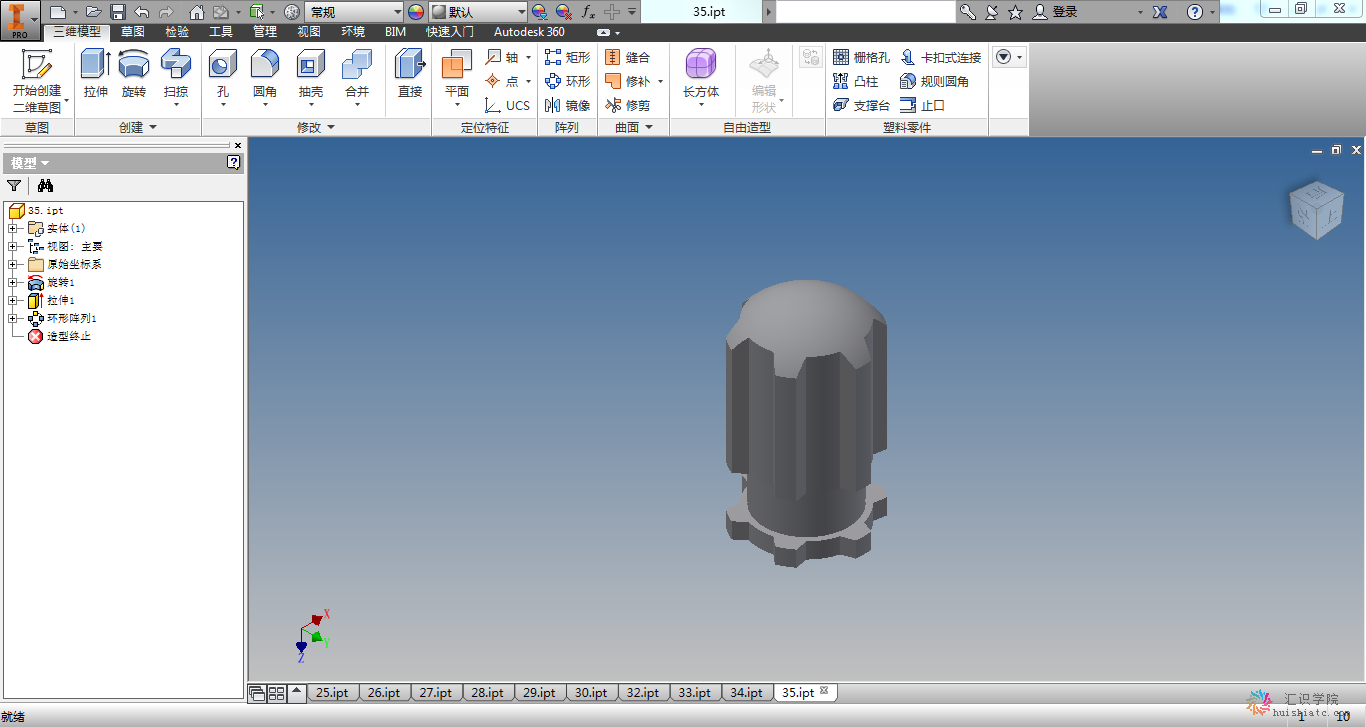Click the Undo arrow in quick access toolbar
Screen dimensions: 1366x727
142,12
